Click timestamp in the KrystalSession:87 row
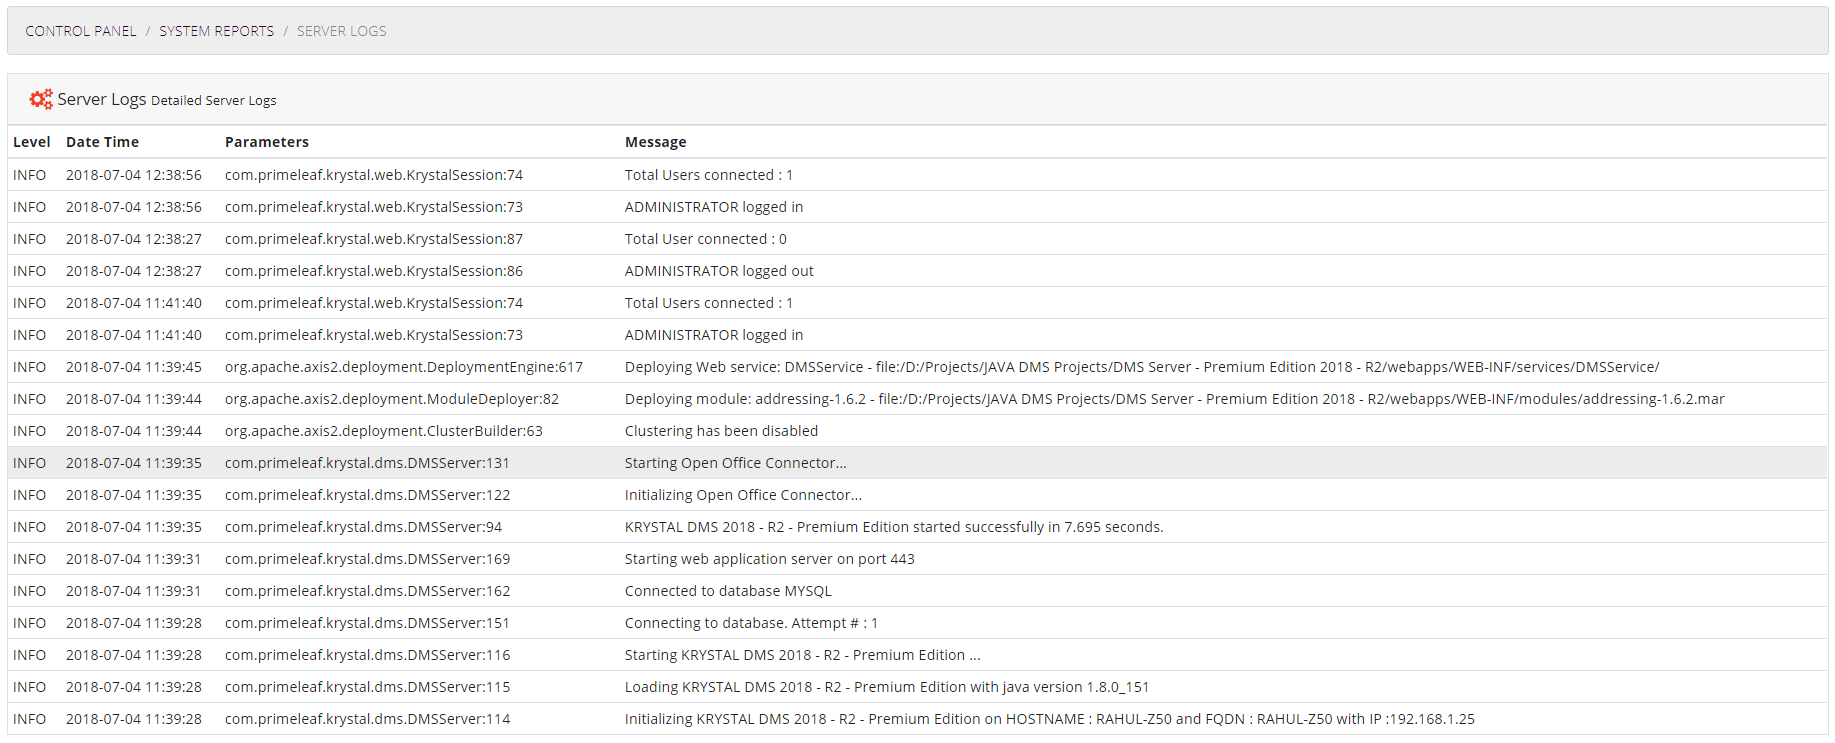This screenshot has width=1835, height=743. 134,239
